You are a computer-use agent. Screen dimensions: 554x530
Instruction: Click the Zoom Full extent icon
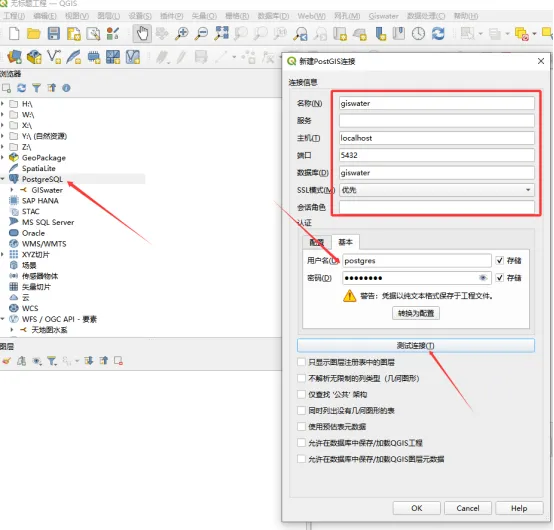click(x=222, y=34)
